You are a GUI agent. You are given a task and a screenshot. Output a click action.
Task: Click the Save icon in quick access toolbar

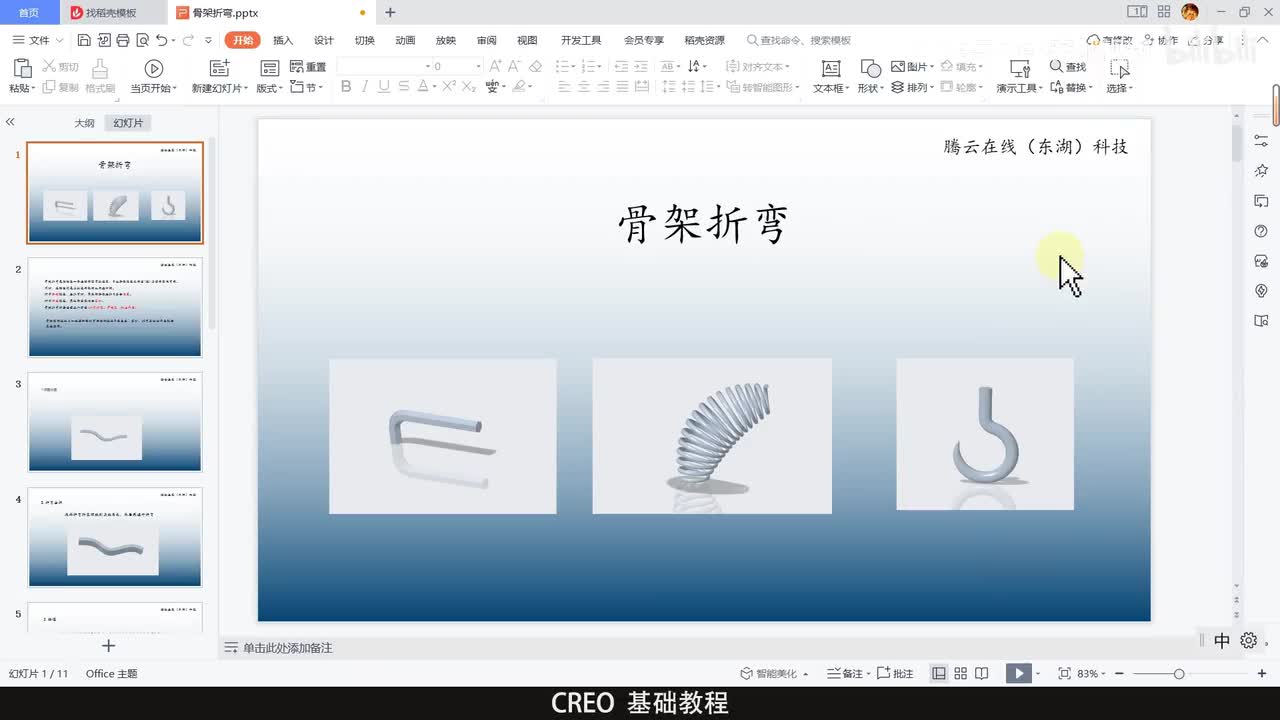click(x=84, y=40)
